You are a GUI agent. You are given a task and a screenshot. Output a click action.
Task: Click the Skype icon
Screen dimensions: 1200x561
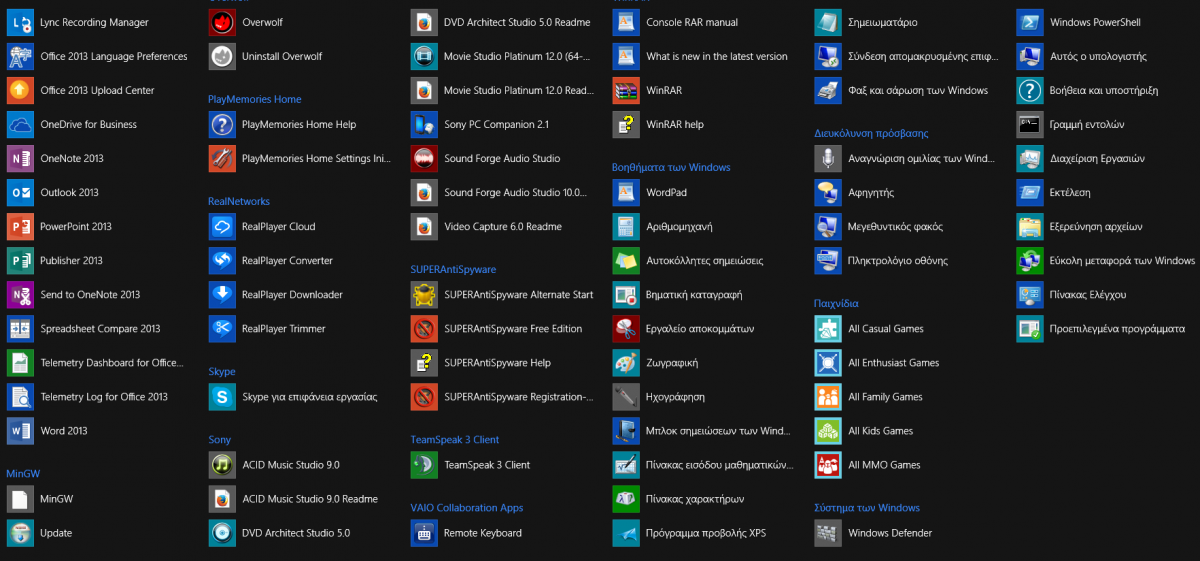222,396
